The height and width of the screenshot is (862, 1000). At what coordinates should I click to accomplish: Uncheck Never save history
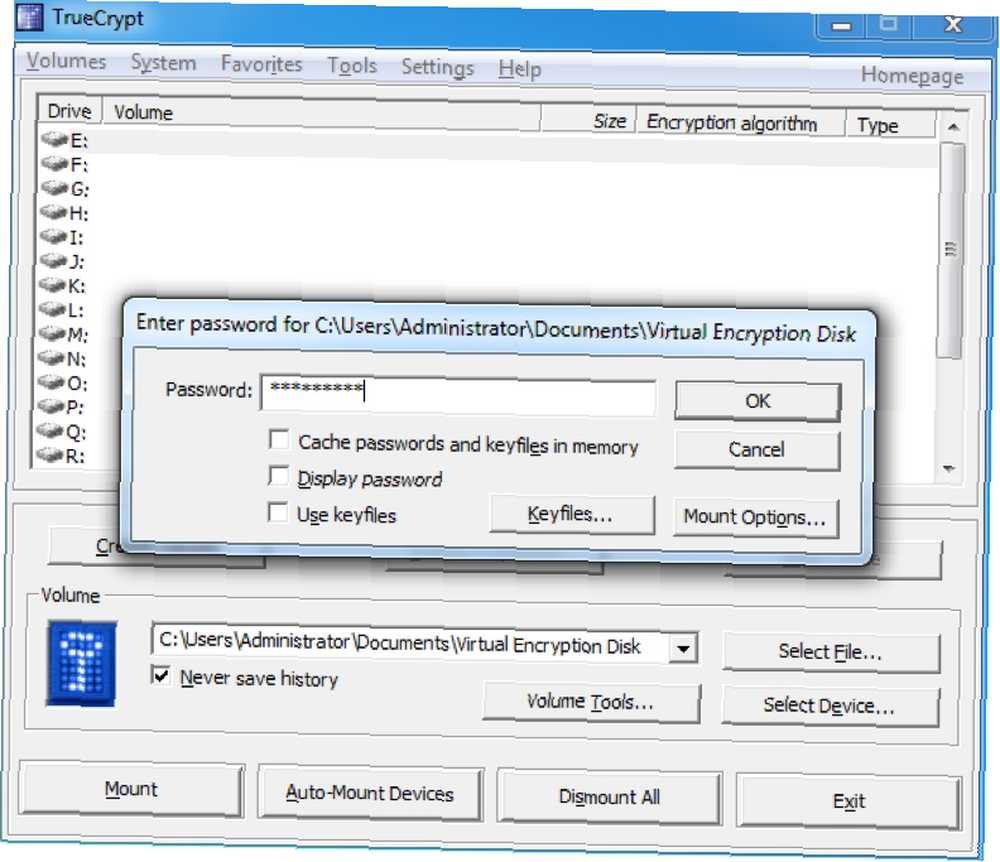pyautogui.click(x=161, y=675)
